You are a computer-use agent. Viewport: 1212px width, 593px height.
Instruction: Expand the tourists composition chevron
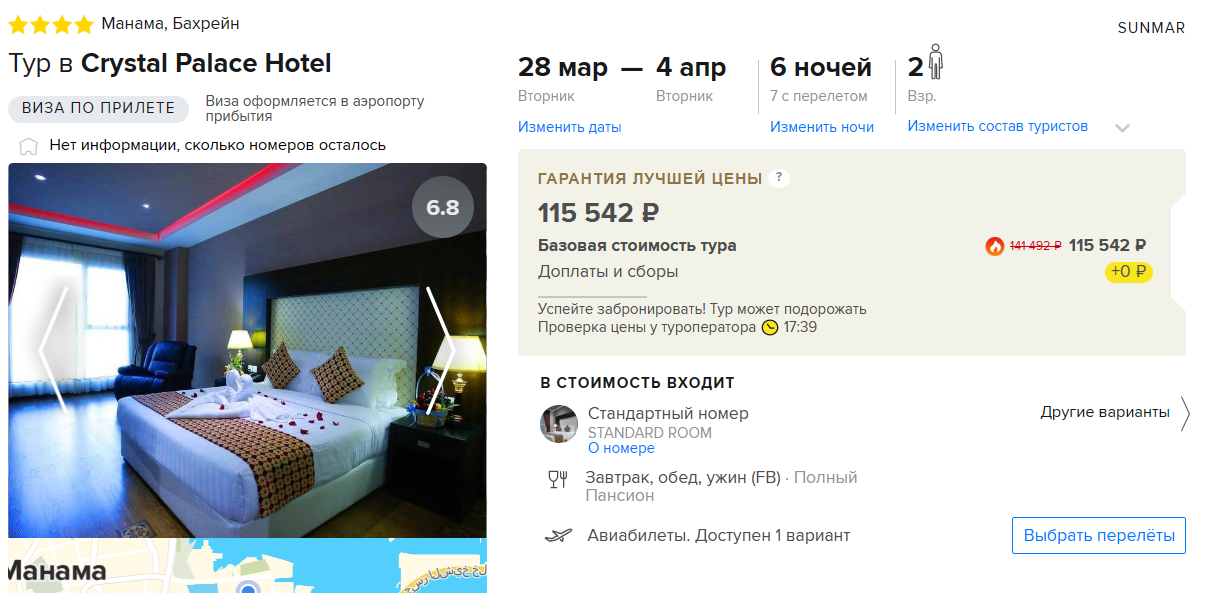(1122, 128)
